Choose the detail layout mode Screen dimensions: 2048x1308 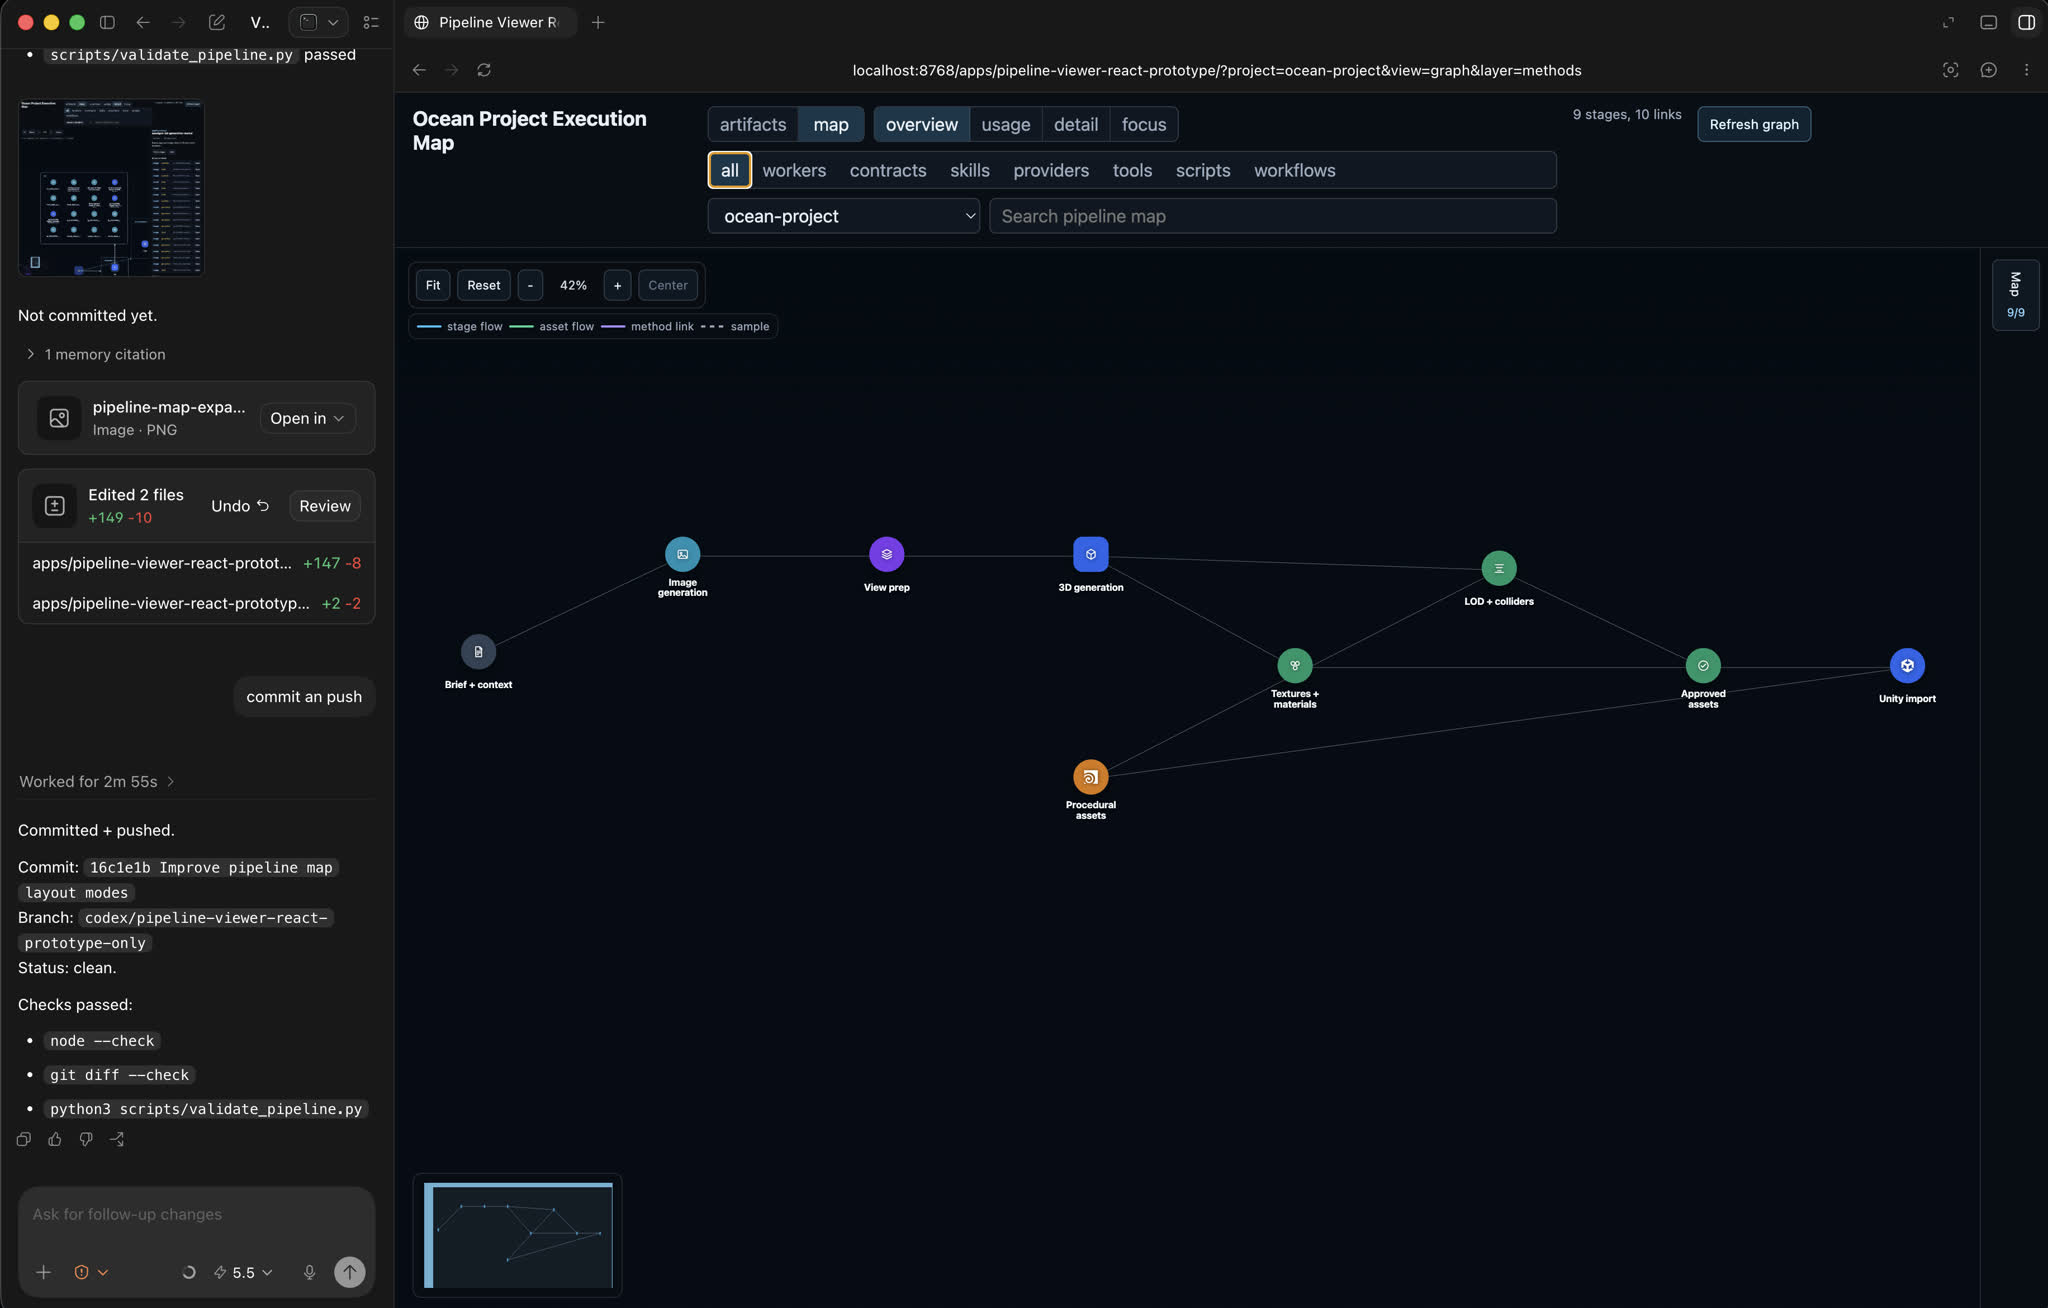click(1075, 124)
